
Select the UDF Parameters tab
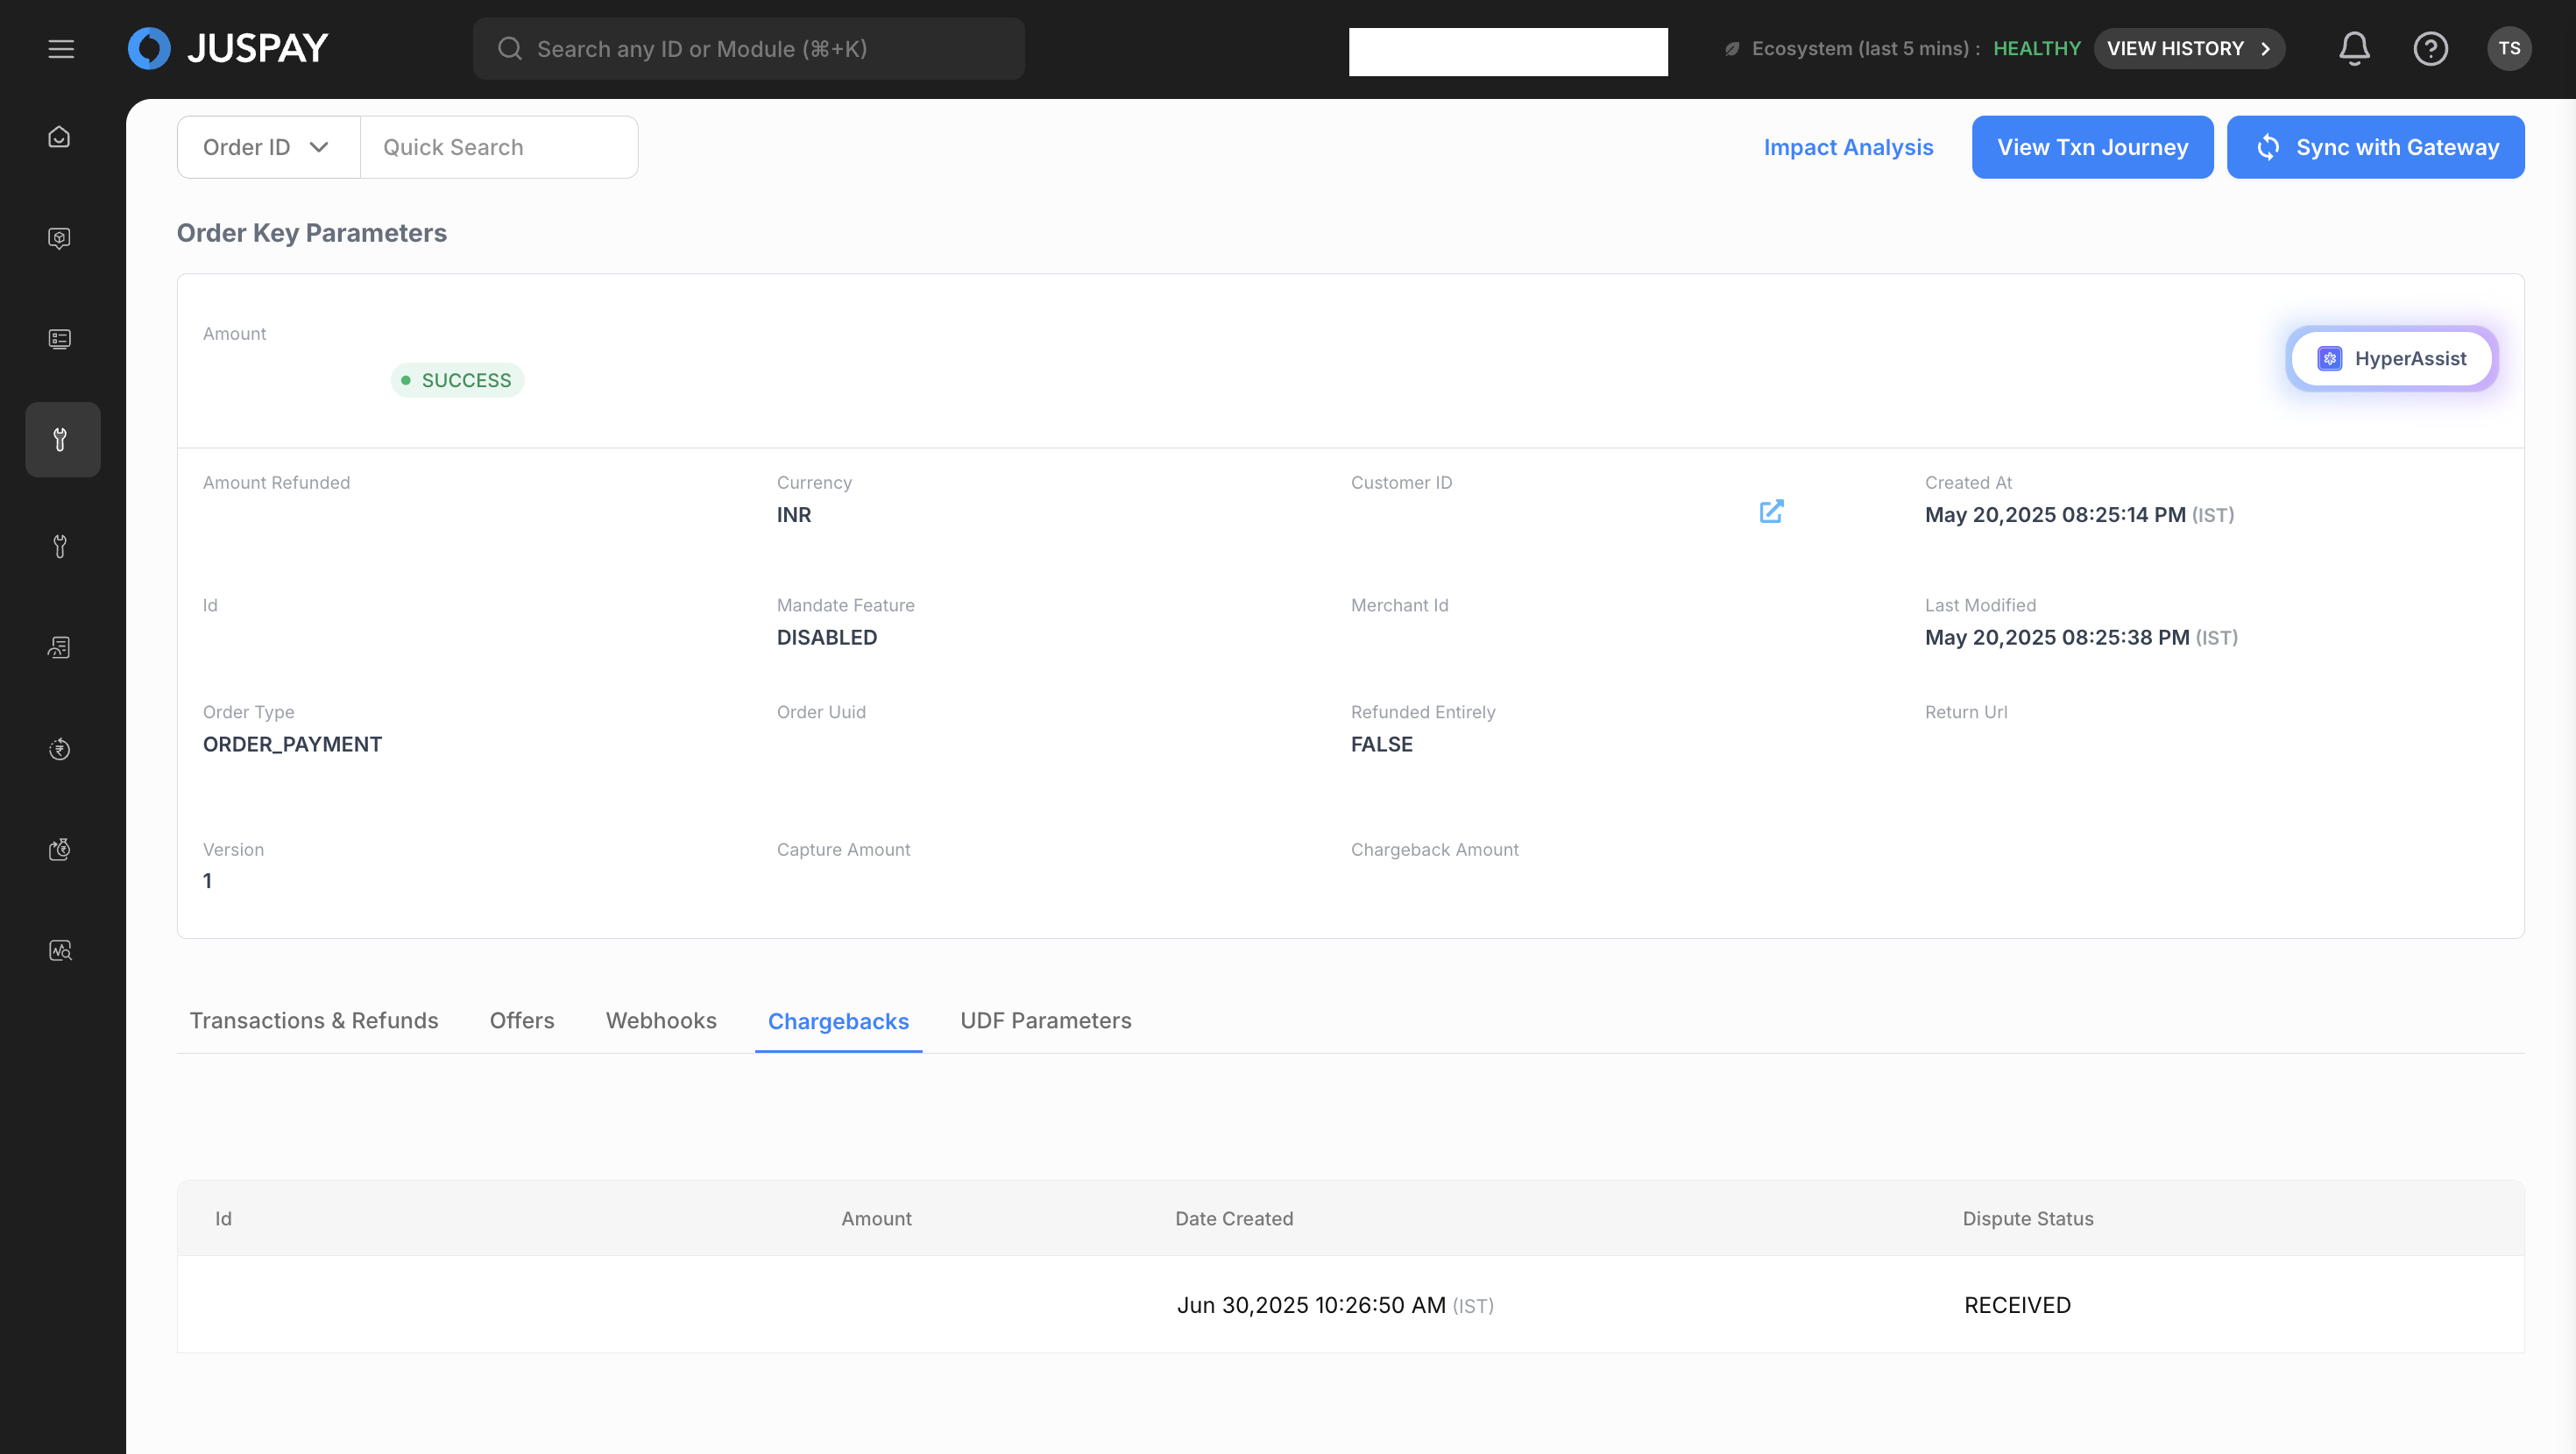click(1045, 1020)
